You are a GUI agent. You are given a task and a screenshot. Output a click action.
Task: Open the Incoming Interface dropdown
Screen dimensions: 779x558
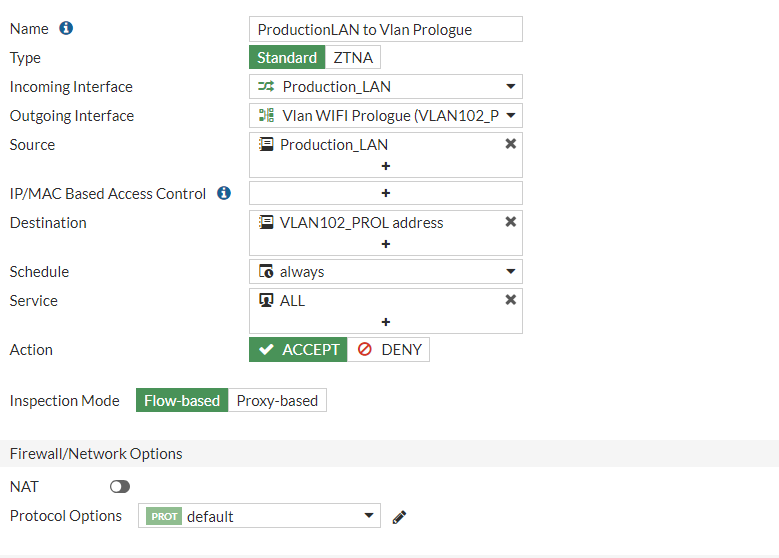click(386, 87)
